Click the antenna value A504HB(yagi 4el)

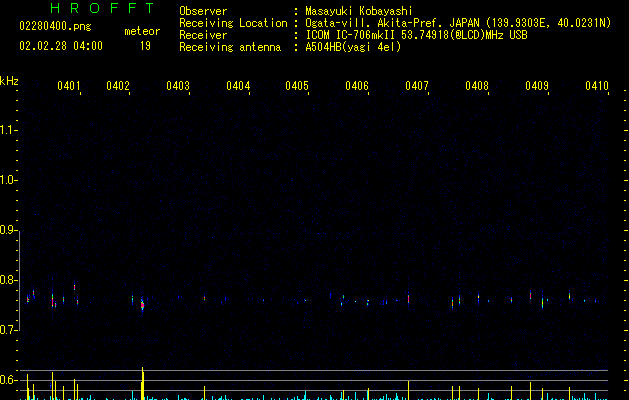pyautogui.click(x=353, y=47)
